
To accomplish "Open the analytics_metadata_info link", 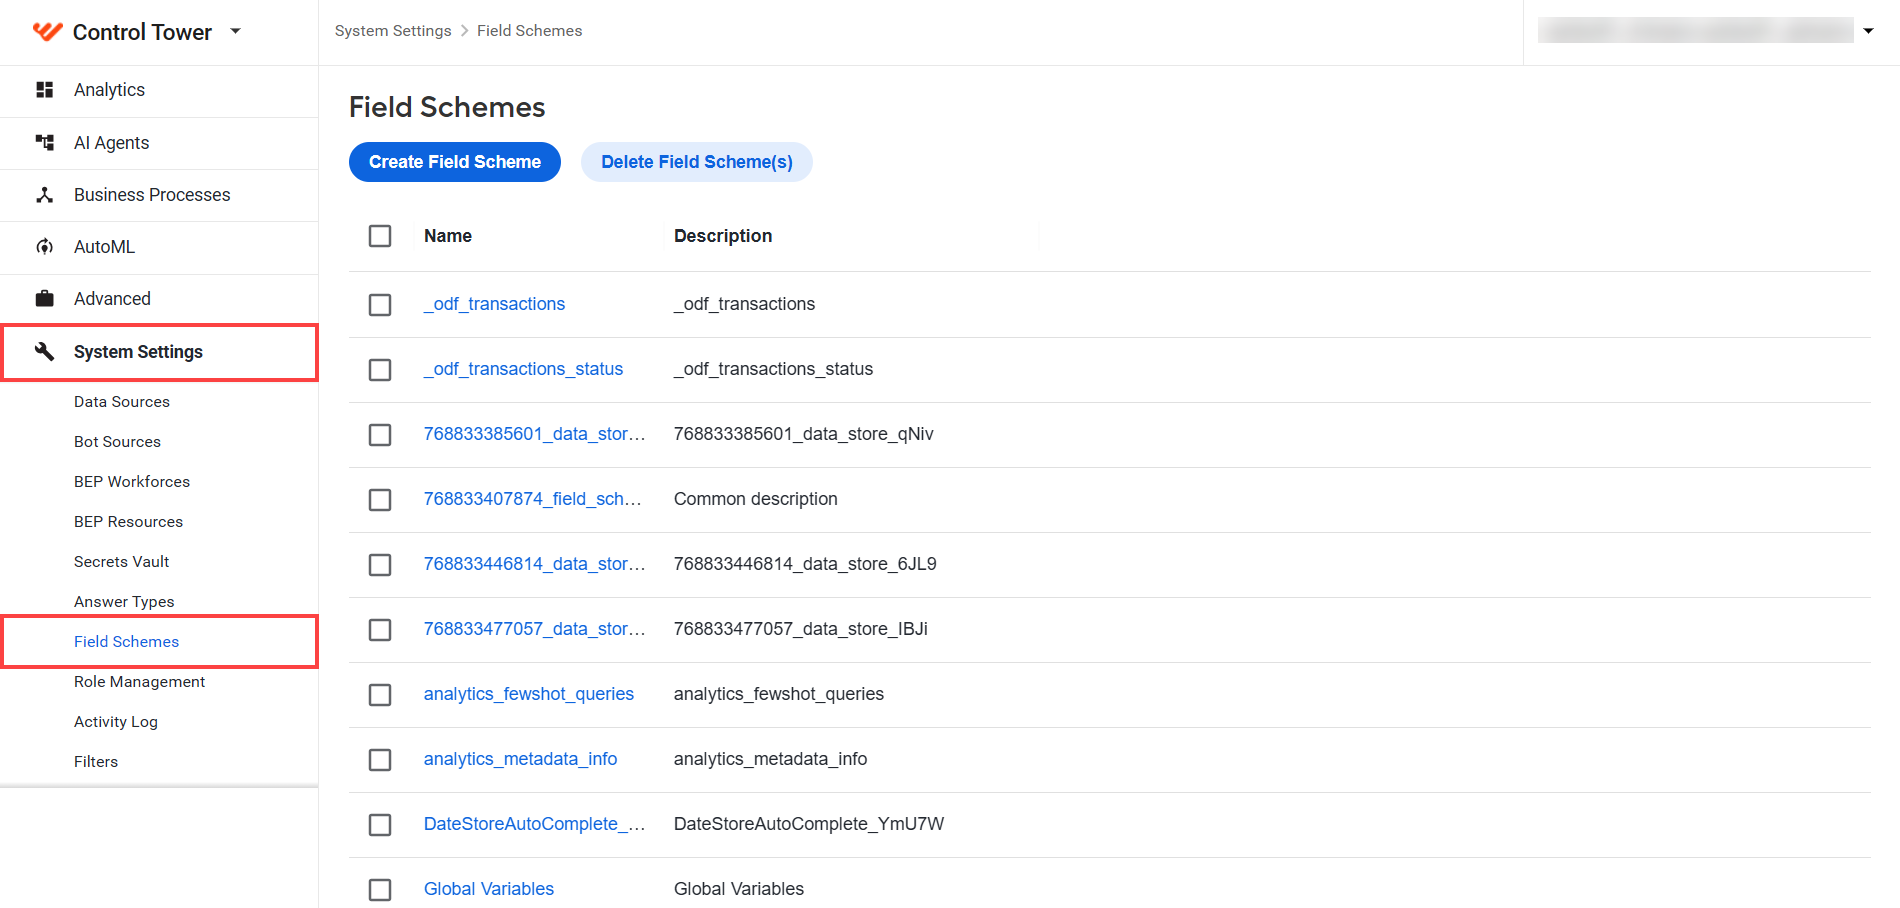I will click(520, 759).
